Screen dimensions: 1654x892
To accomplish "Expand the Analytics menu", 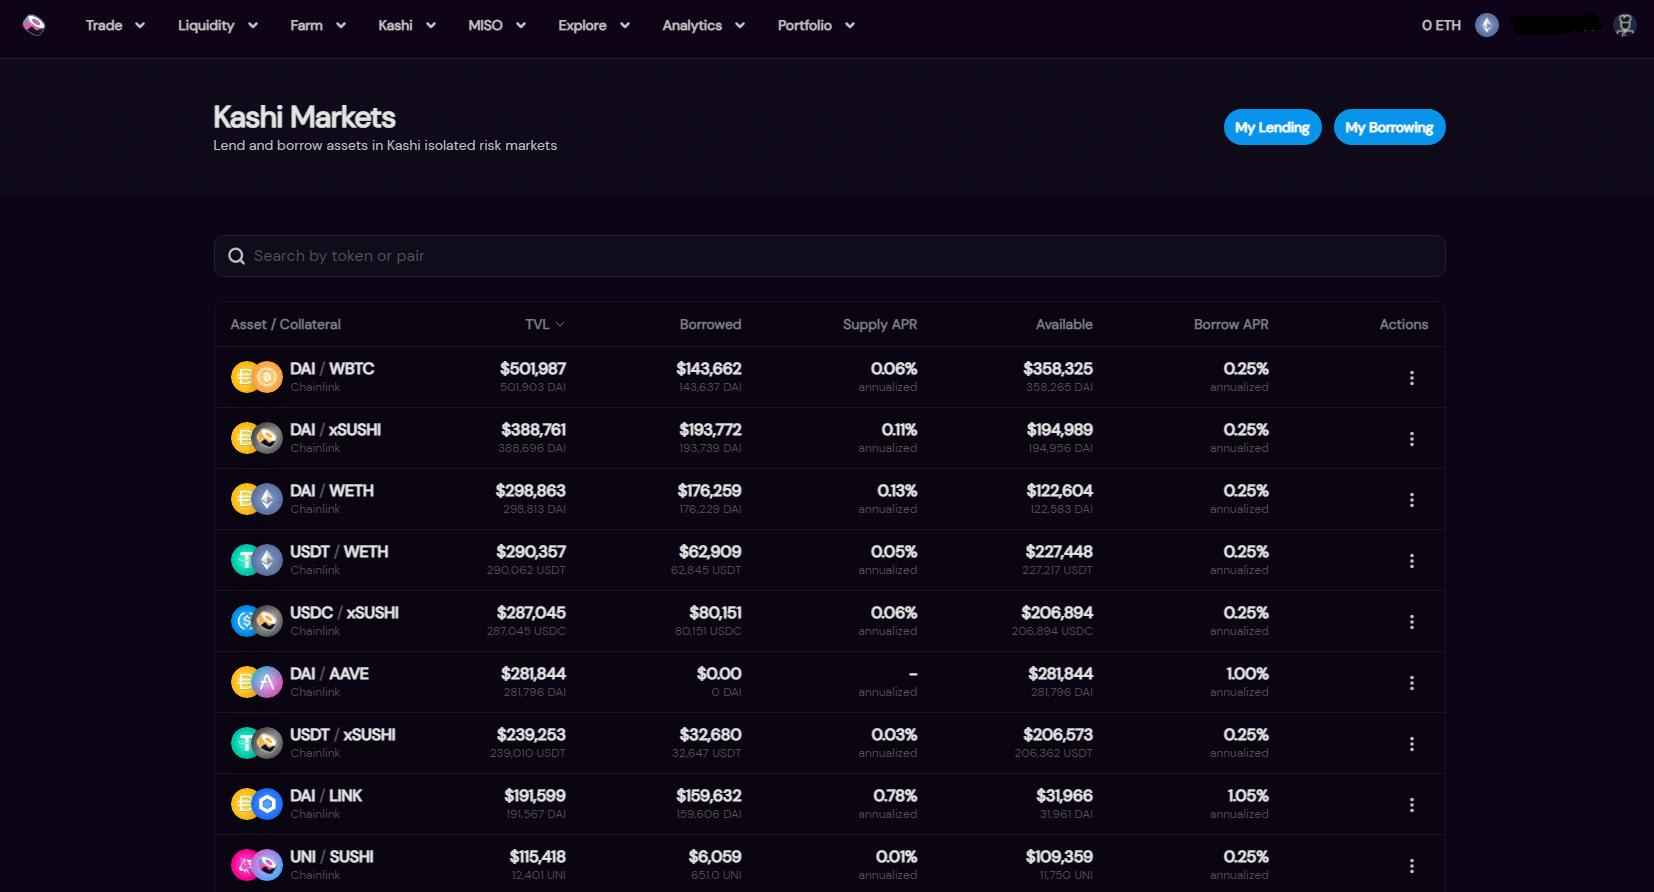I will click(x=703, y=25).
